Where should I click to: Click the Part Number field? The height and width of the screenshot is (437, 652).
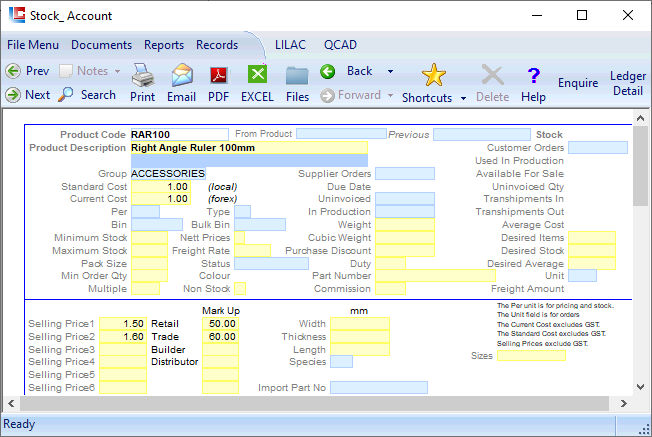click(x=435, y=276)
